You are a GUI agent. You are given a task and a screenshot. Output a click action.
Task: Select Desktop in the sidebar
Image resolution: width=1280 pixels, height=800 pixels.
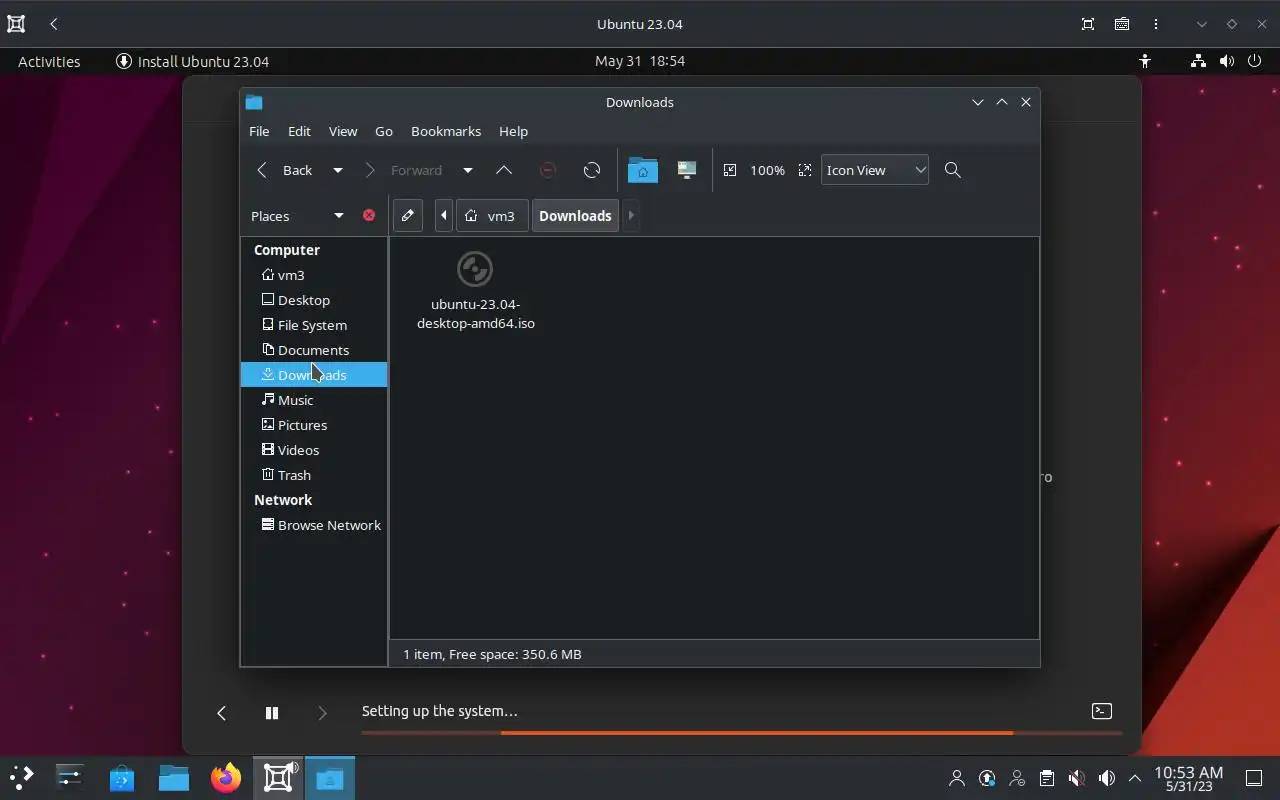pyautogui.click(x=314, y=300)
